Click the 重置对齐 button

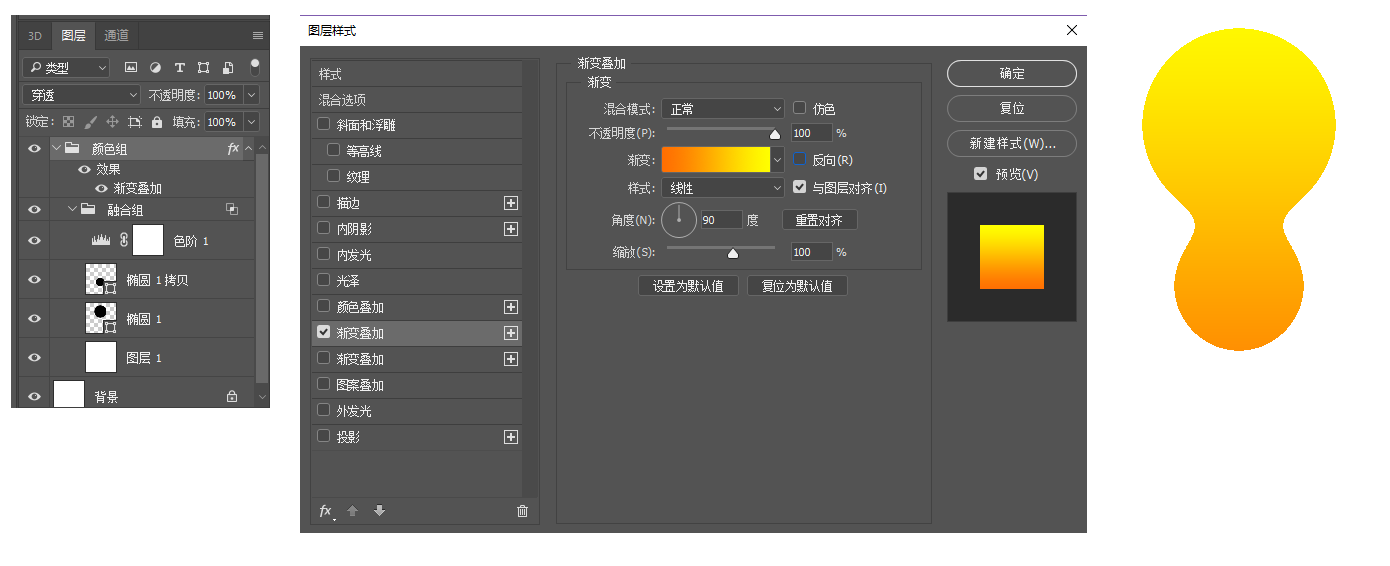point(819,220)
